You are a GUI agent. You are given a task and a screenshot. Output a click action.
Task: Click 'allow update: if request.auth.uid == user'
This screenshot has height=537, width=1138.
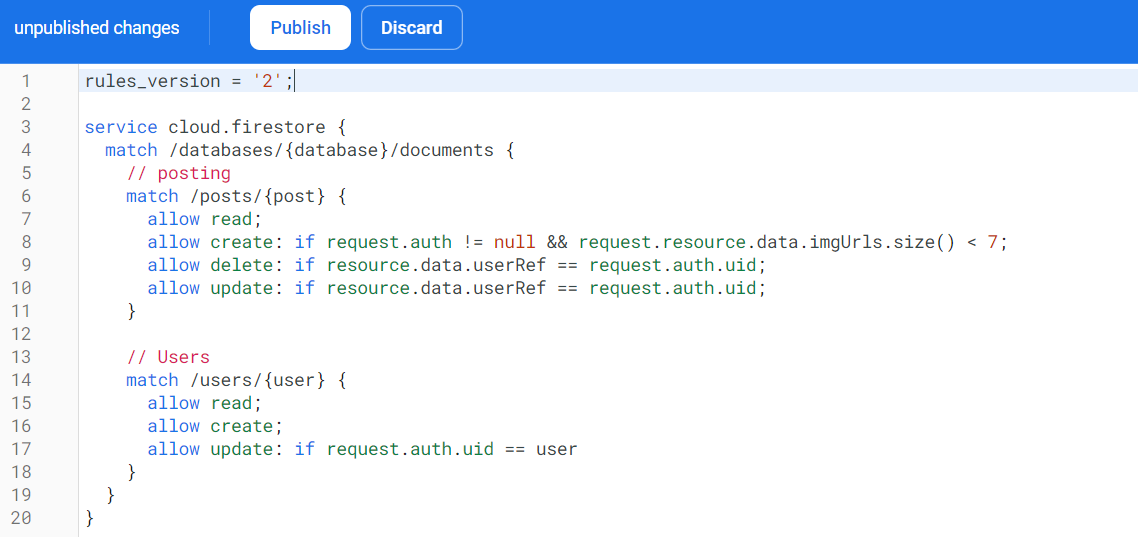click(x=362, y=449)
